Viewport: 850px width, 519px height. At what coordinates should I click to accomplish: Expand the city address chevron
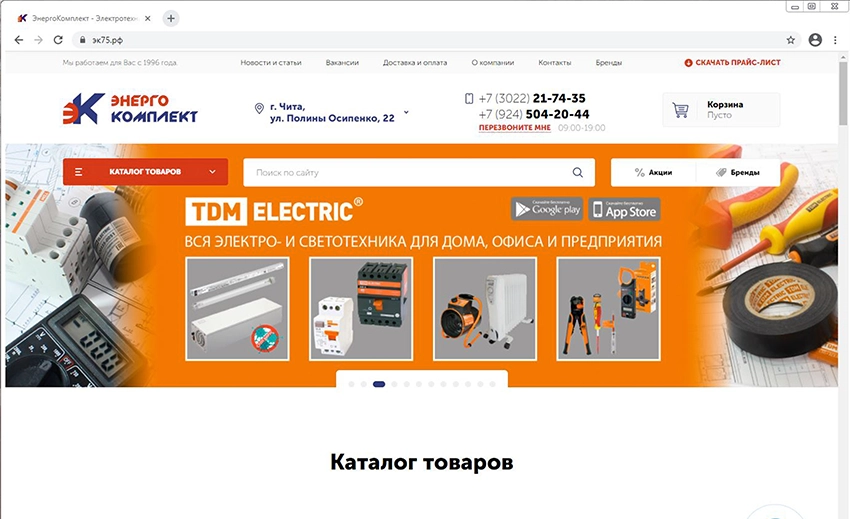[x=406, y=112]
